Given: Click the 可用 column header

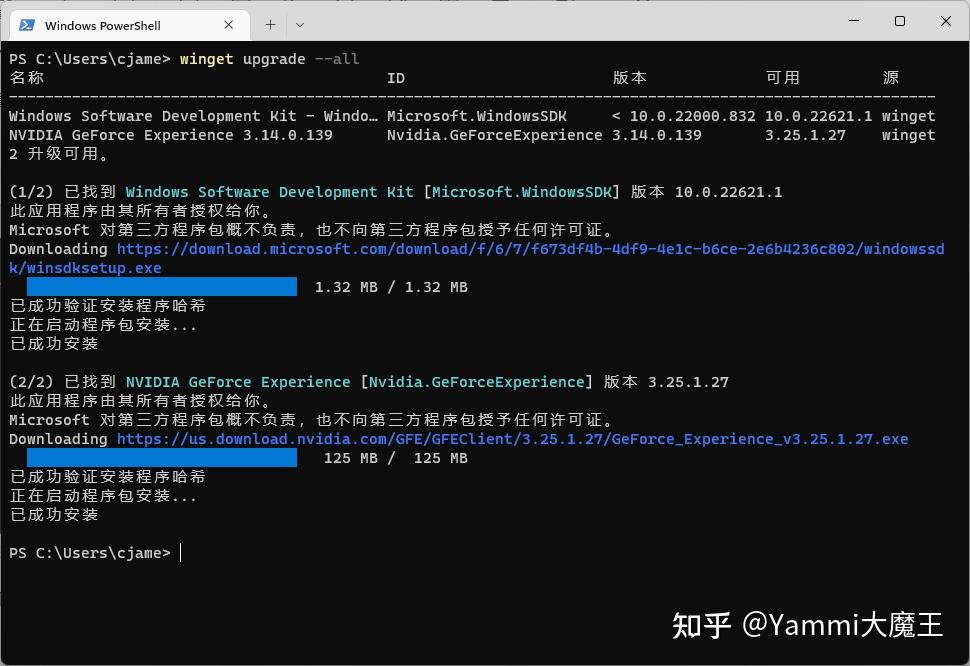Looking at the screenshot, I should pos(783,78).
